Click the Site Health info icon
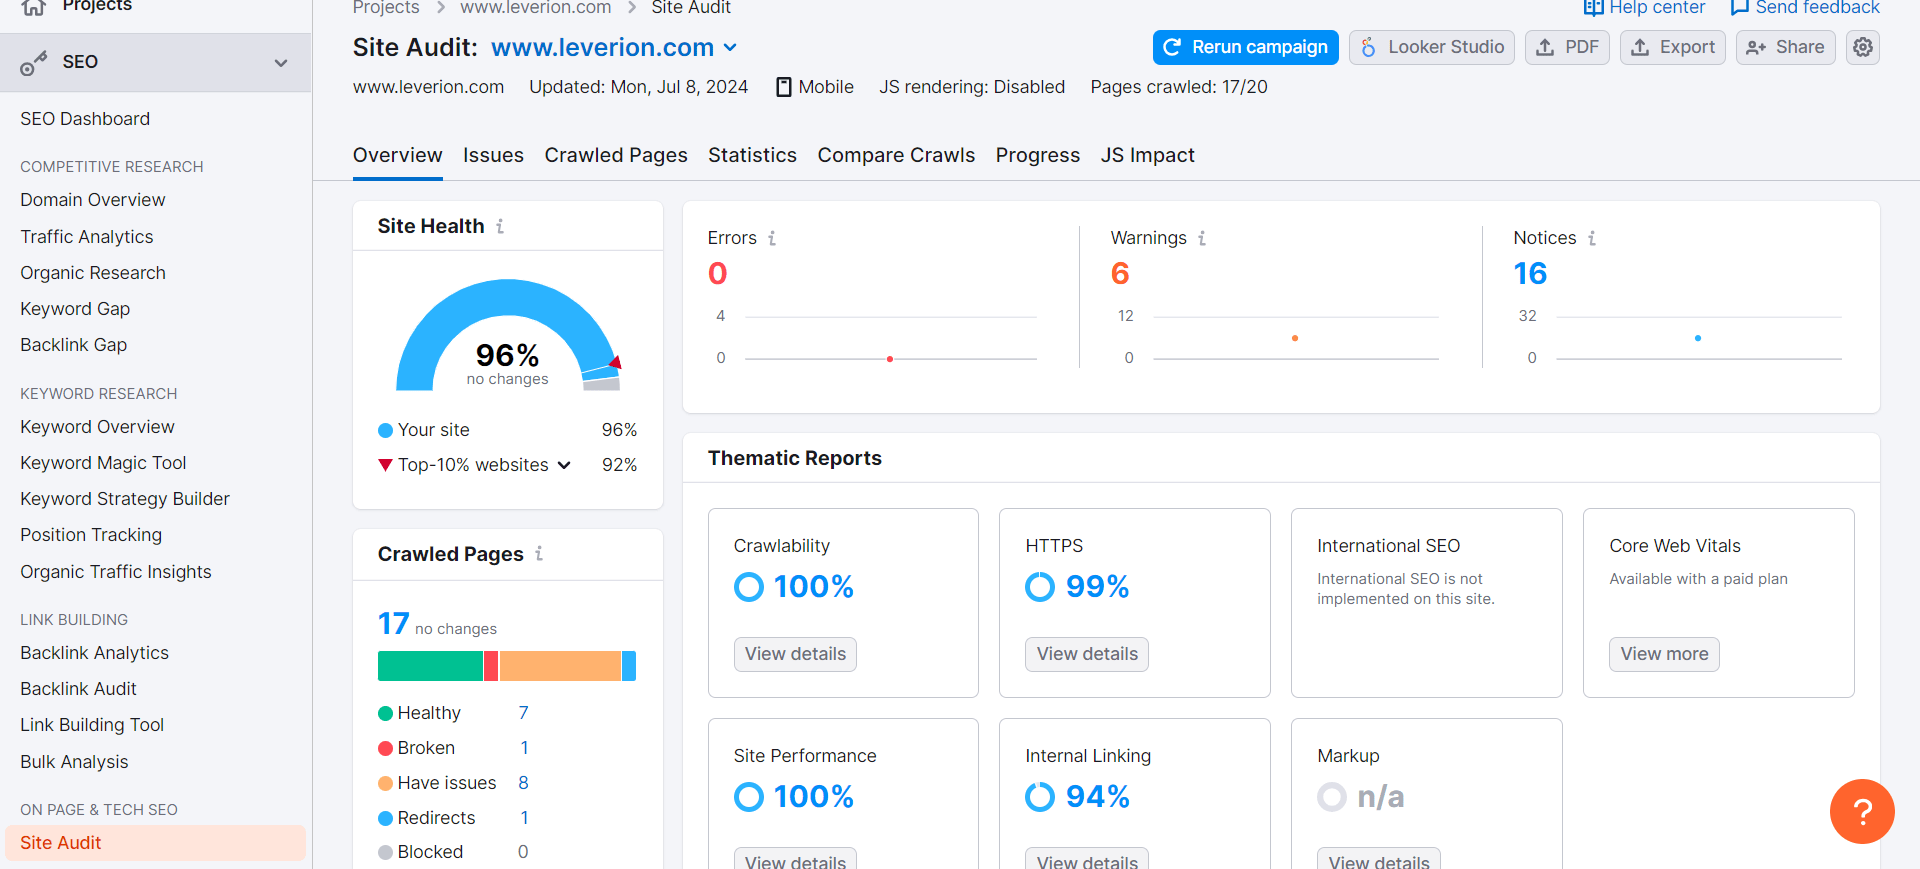This screenshot has height=869, width=1920. (x=500, y=227)
